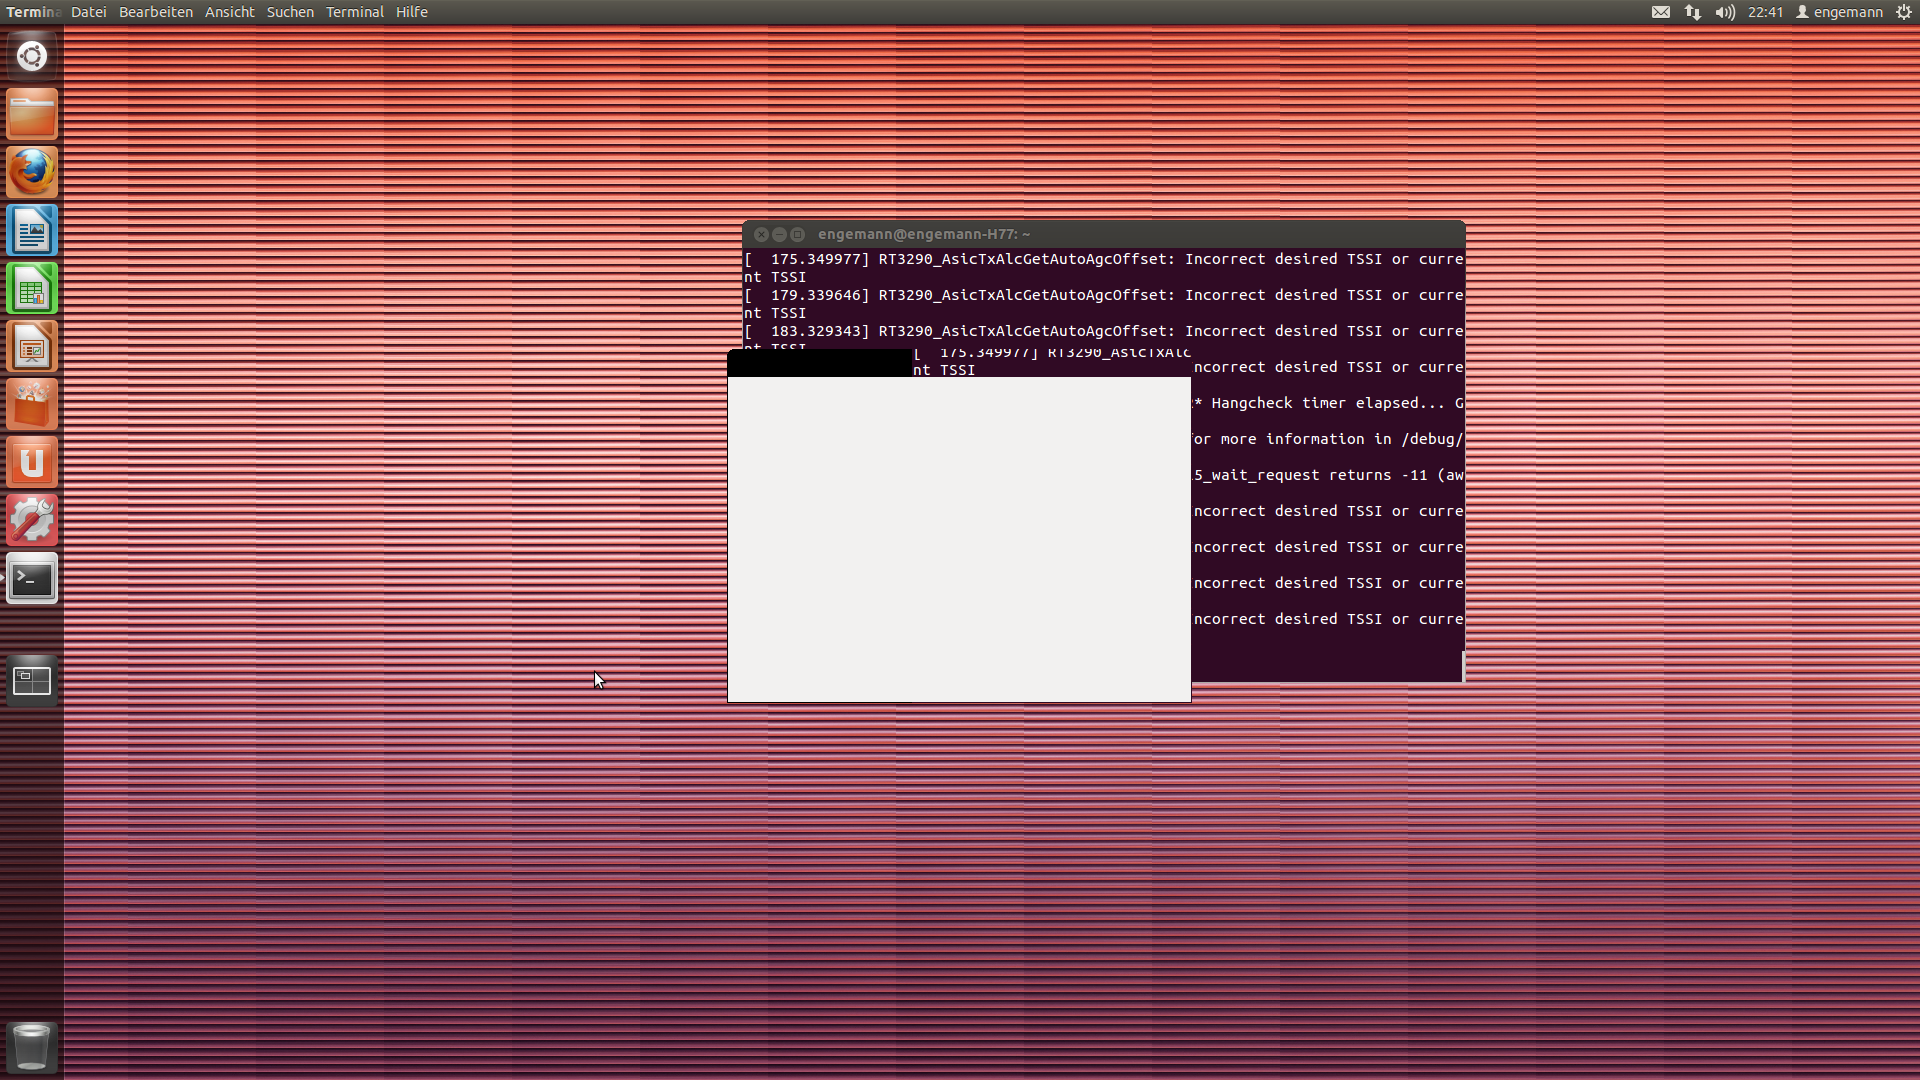Click the terminal title bar engemann@engemann-H77
Image resolution: width=1920 pixels, height=1080 pixels.
coord(923,234)
